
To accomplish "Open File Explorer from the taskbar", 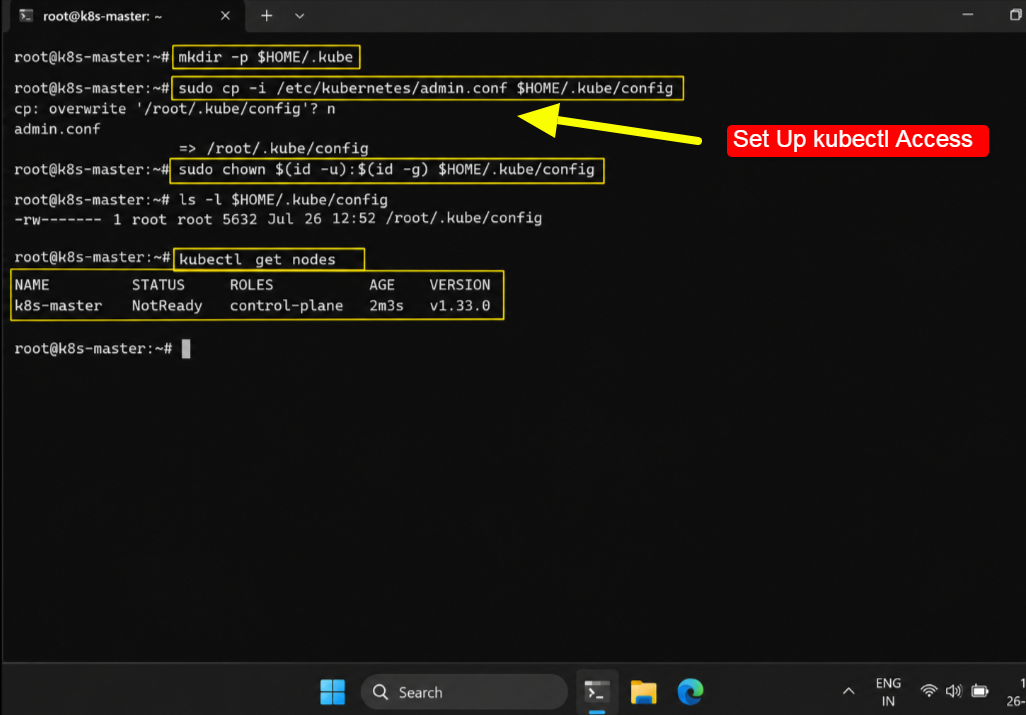I will (x=643, y=691).
